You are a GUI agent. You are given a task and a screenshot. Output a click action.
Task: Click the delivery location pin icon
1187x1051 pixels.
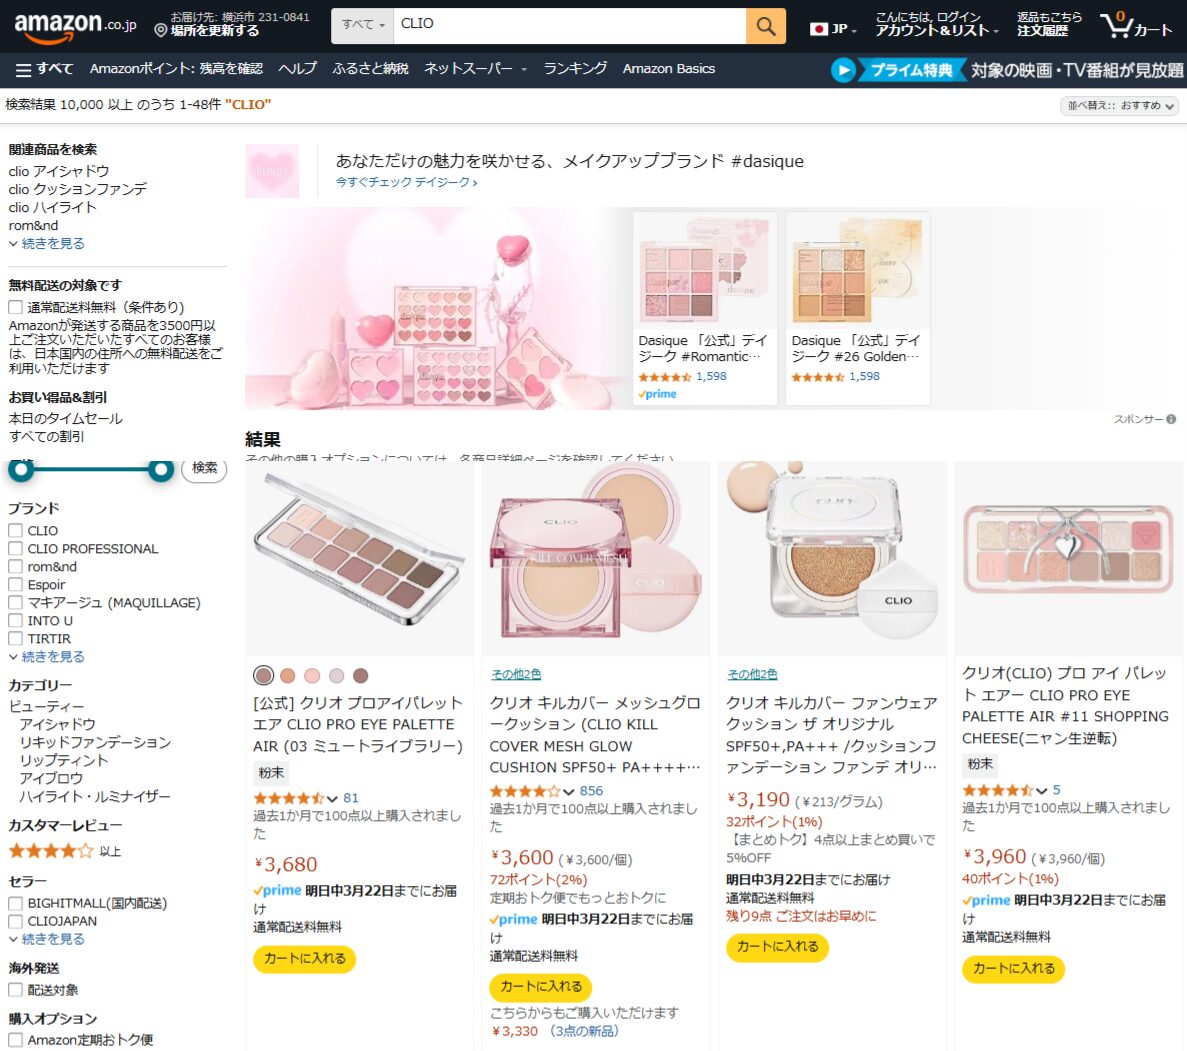160,30
